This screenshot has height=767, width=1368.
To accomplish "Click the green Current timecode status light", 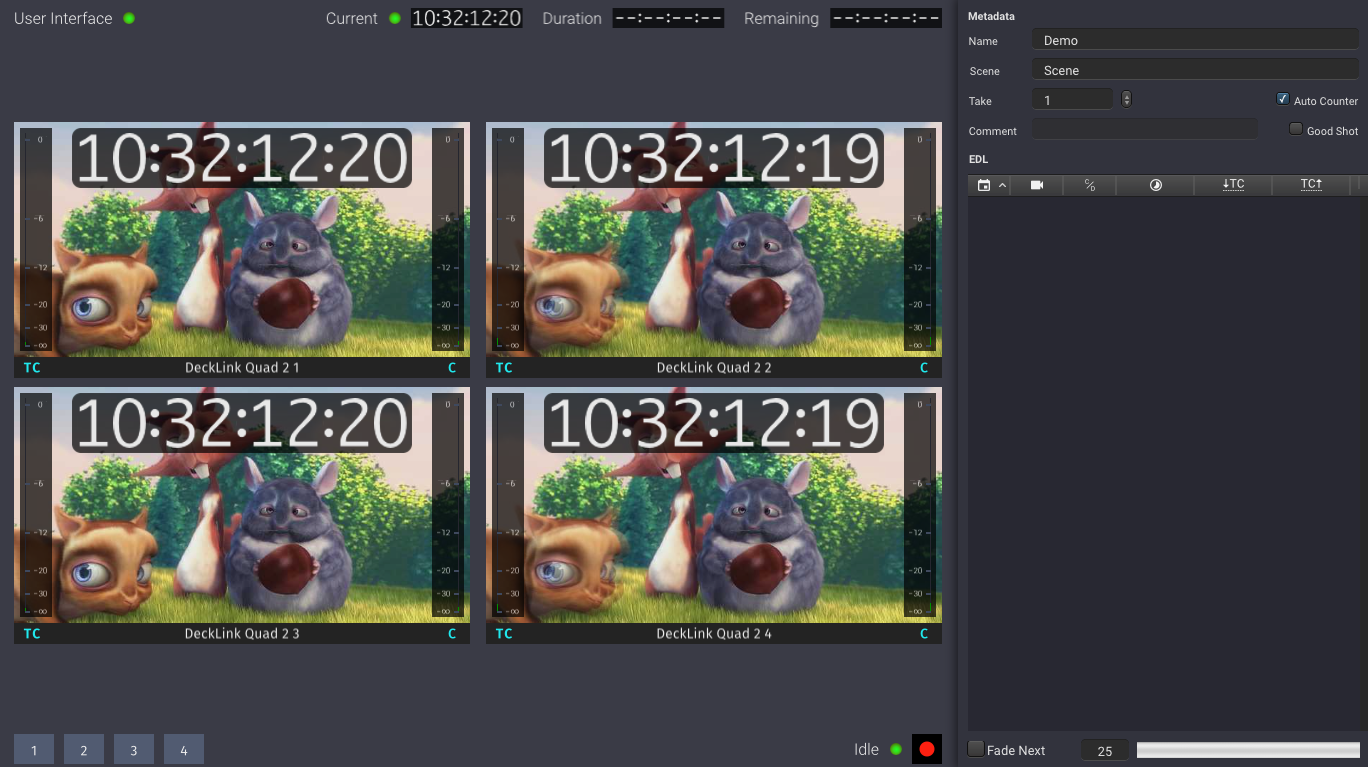I will (395, 18).
